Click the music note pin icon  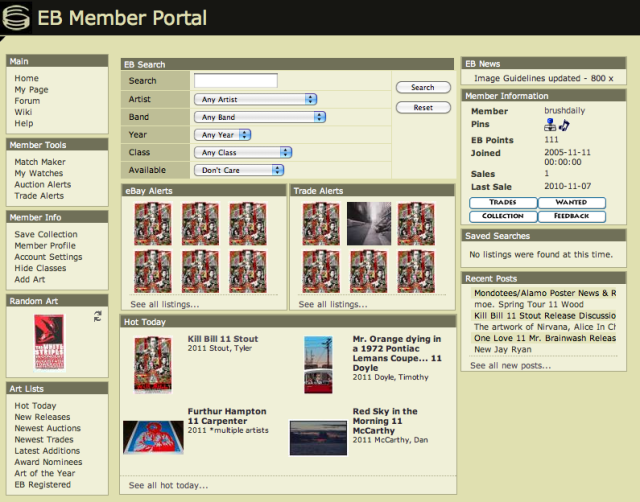coord(564,125)
